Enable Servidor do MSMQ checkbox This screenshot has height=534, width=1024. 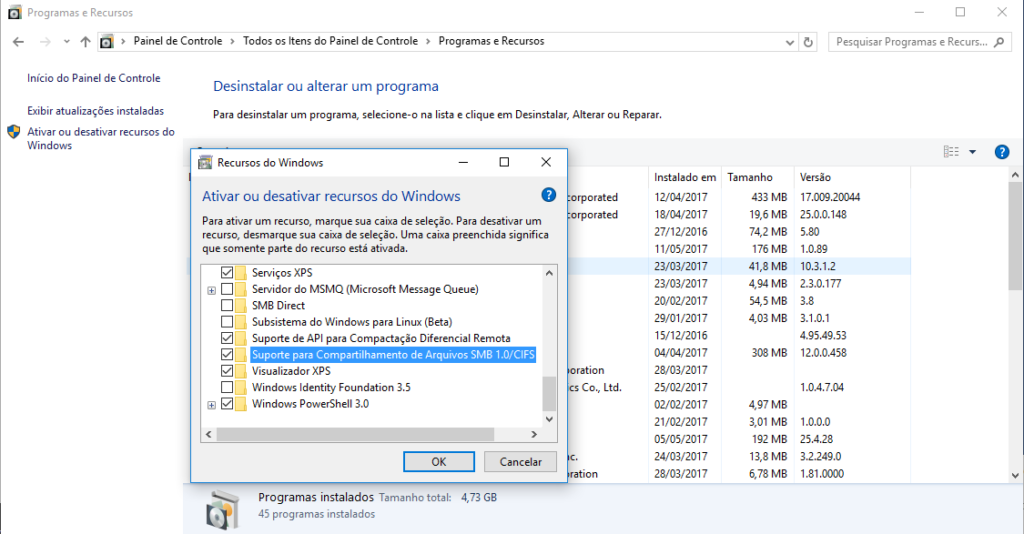point(227,289)
